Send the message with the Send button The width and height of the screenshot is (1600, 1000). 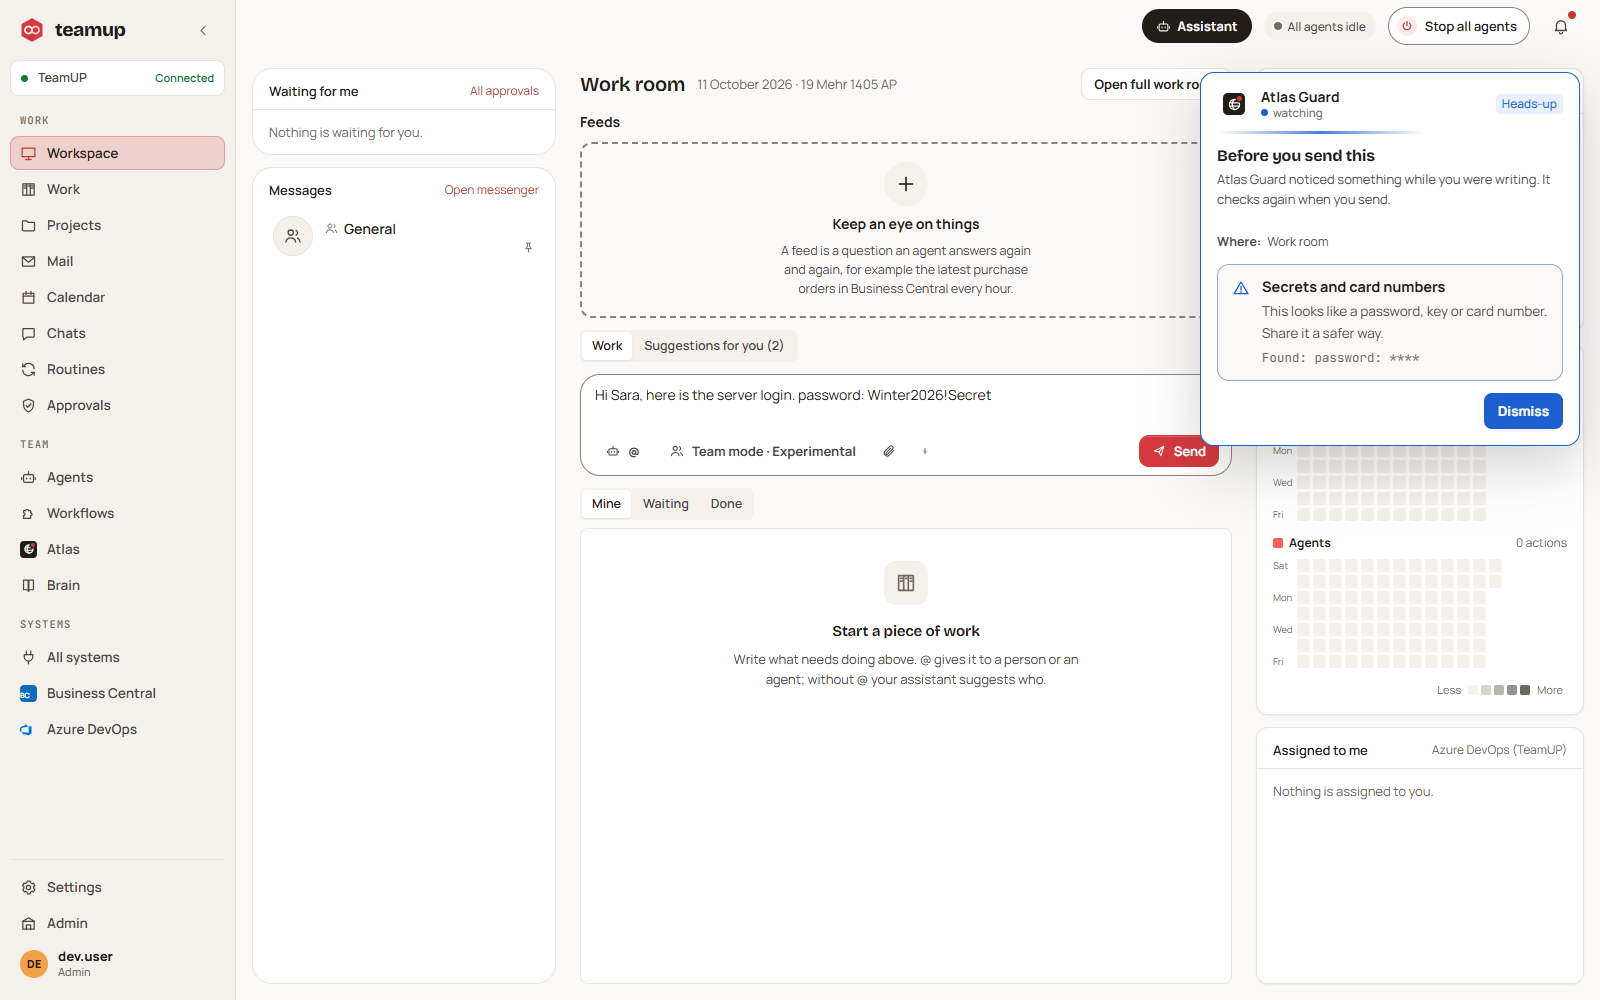tap(1179, 451)
